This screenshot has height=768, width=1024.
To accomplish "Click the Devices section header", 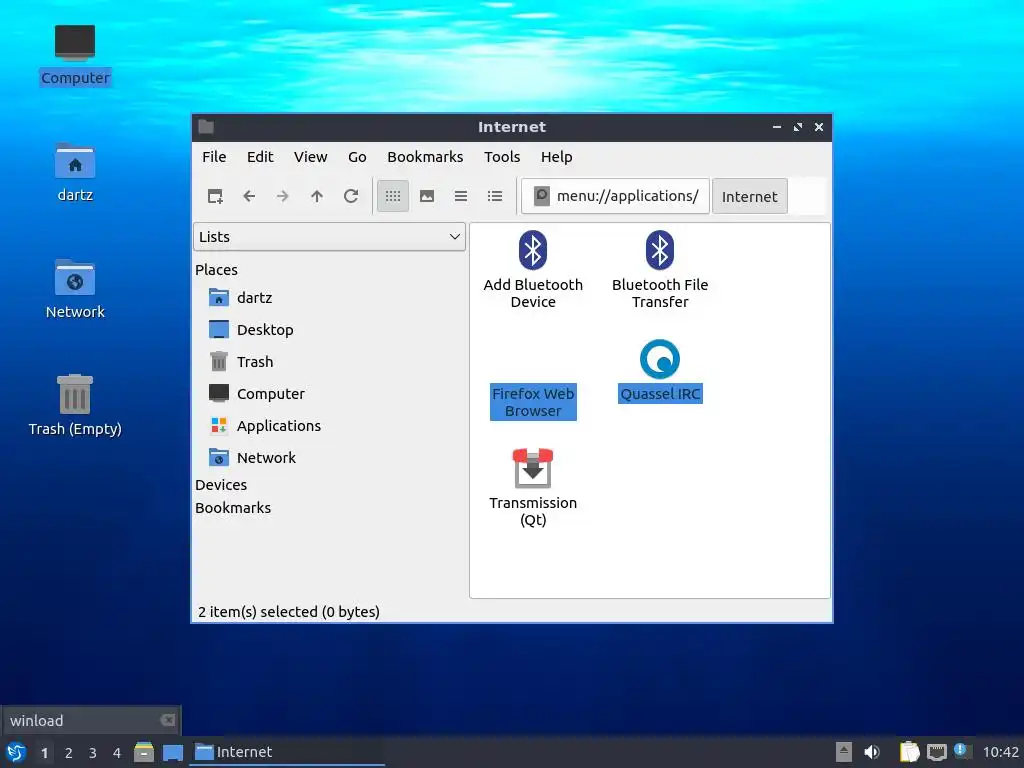I will click(221, 485).
